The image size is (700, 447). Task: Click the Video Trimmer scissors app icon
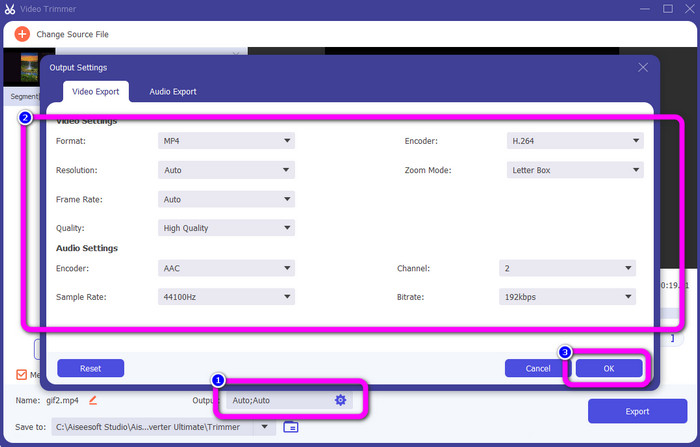[x=10, y=9]
